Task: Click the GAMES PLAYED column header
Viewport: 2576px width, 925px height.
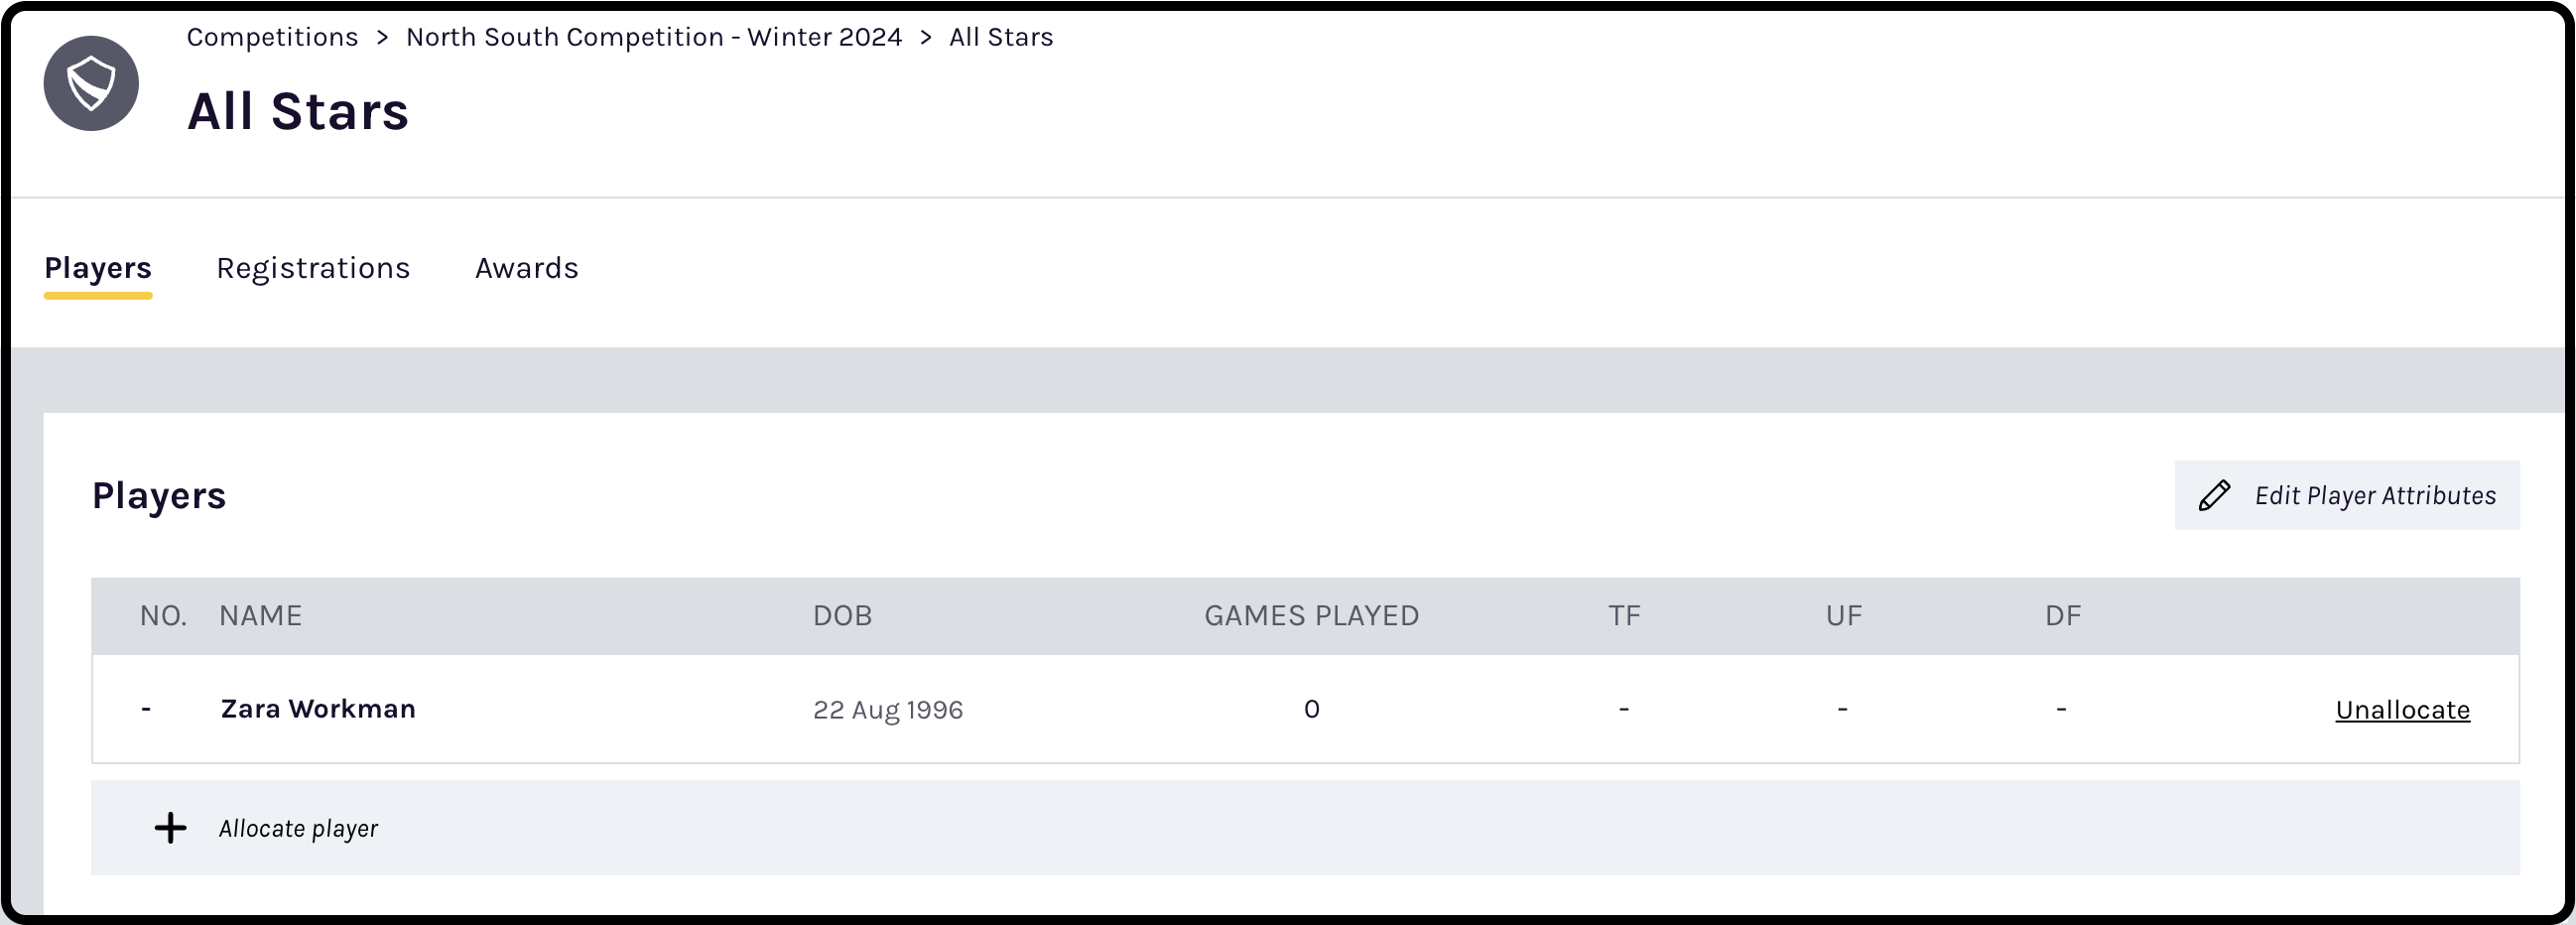Action: 1312,615
